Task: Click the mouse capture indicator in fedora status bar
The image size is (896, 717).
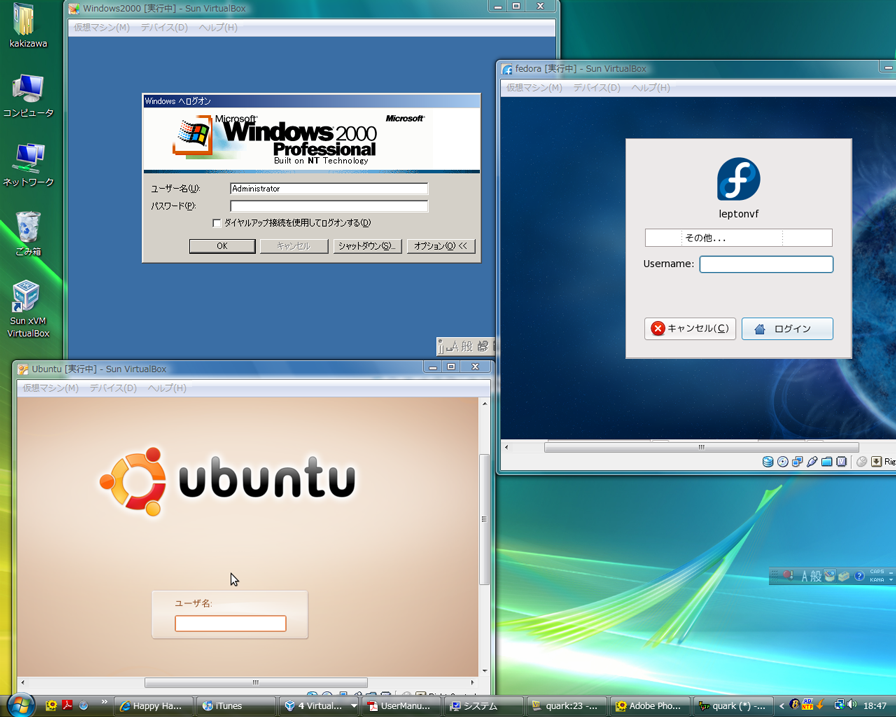Action: pyautogui.click(x=862, y=462)
